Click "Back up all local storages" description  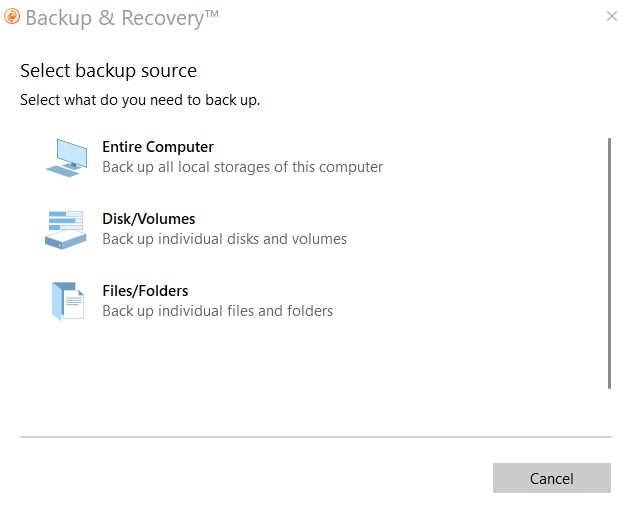pyautogui.click(x=242, y=167)
